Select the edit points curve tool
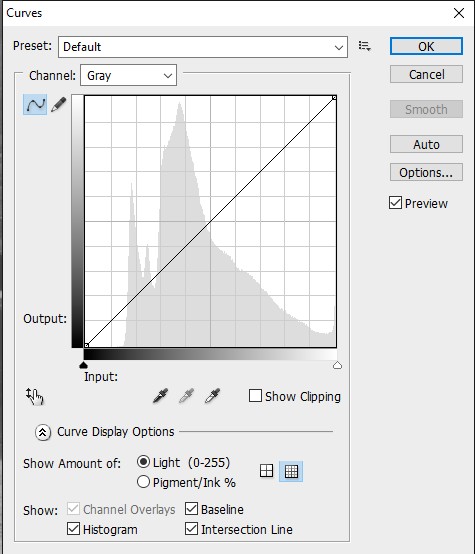 point(35,105)
